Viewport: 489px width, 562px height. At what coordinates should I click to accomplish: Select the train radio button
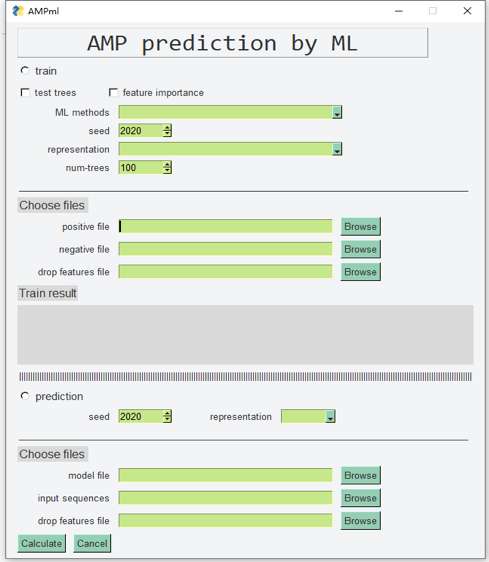coord(25,71)
